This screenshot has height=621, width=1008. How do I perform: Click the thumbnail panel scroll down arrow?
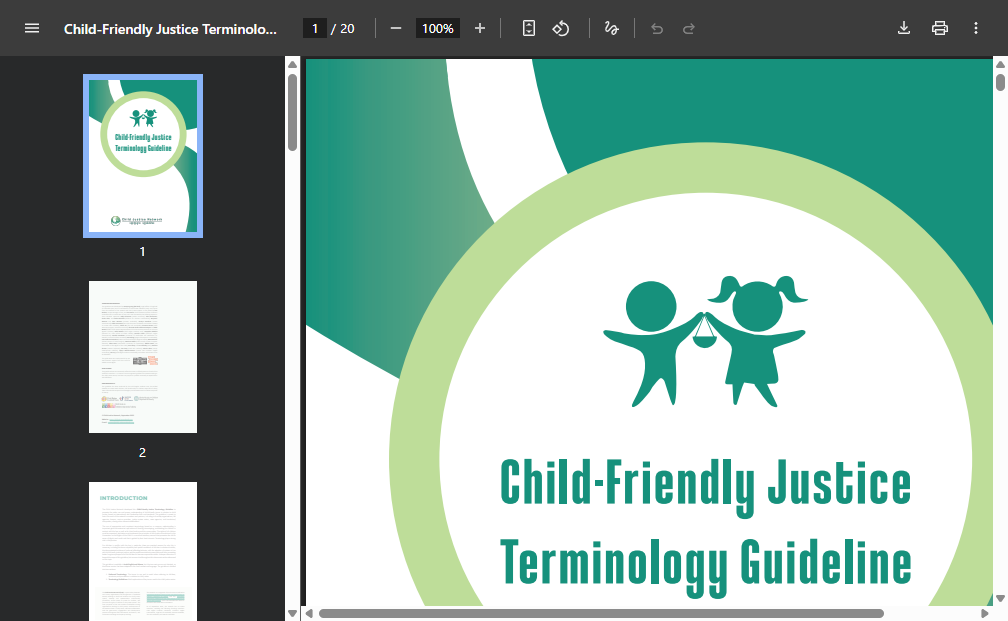coord(292,613)
